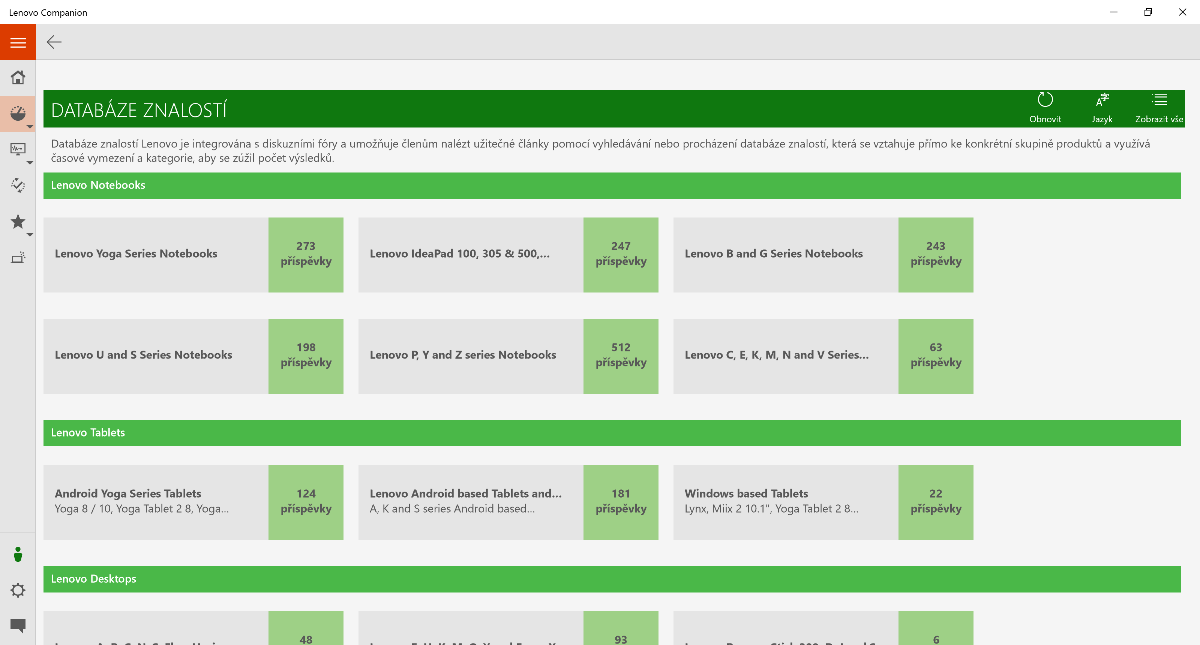Expand the arrow under the monitor icon
The image size is (1200, 645).
(30, 163)
